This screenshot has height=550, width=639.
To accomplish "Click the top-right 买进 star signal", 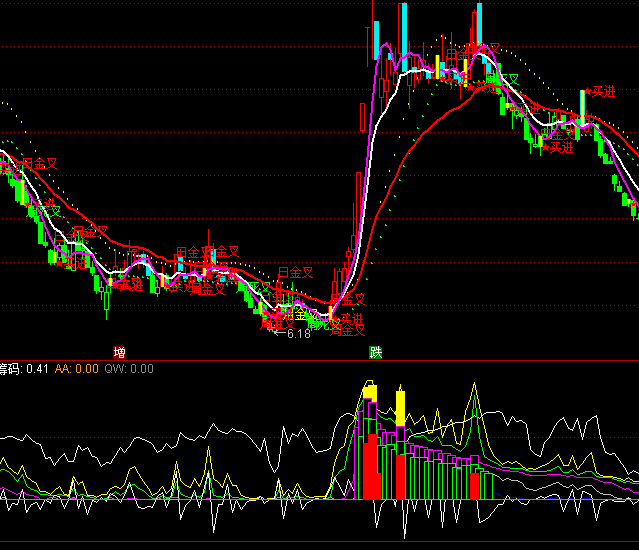I will pyautogui.click(x=602, y=91).
